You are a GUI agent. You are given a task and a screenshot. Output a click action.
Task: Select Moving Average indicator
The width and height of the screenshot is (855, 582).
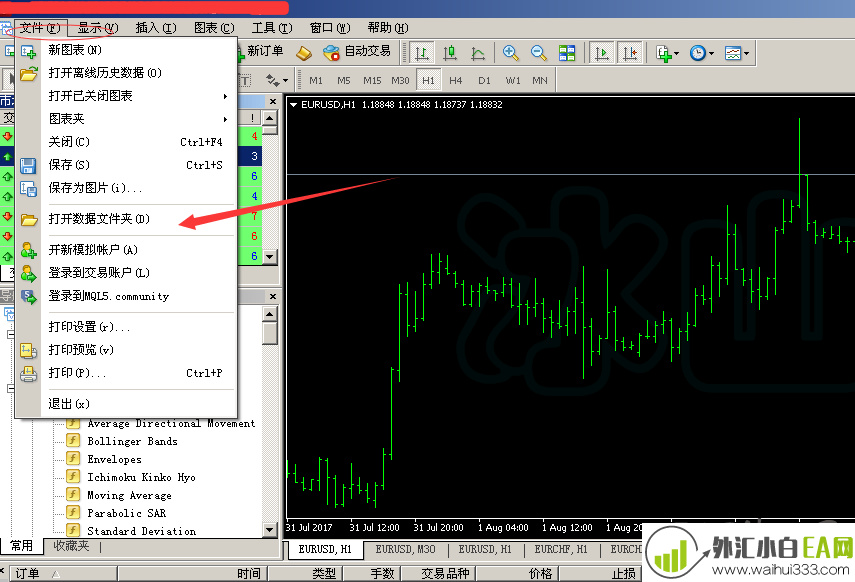[x=129, y=495]
